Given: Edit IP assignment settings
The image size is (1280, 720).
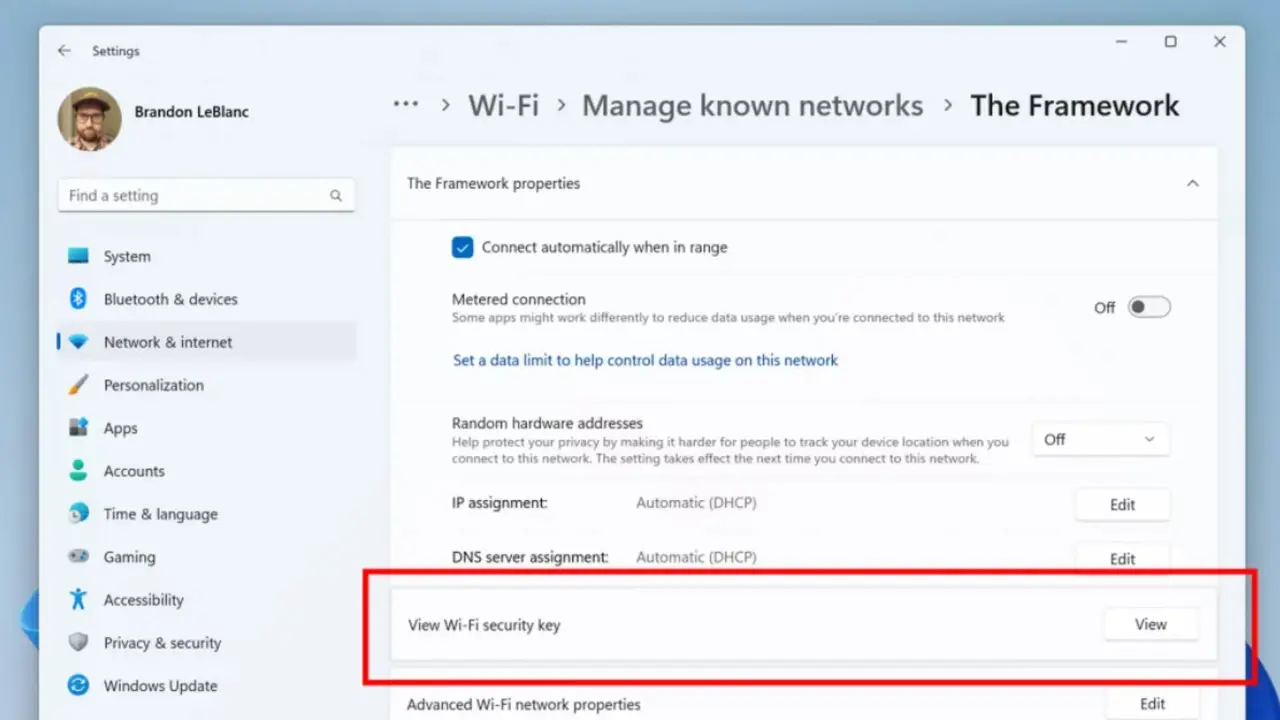Looking at the screenshot, I should pos(1122,505).
